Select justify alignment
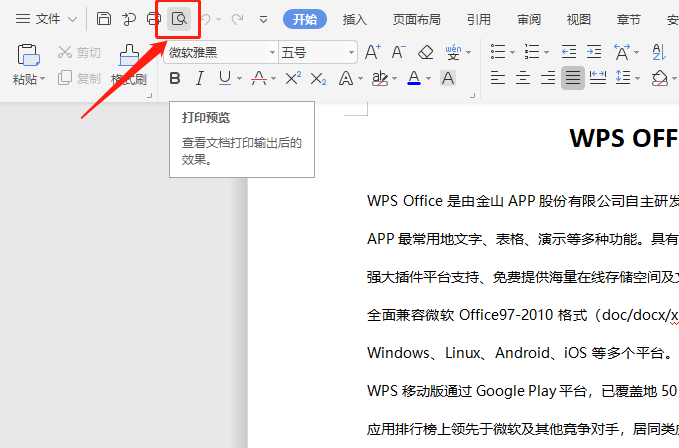This screenshot has width=679, height=448. [x=573, y=78]
